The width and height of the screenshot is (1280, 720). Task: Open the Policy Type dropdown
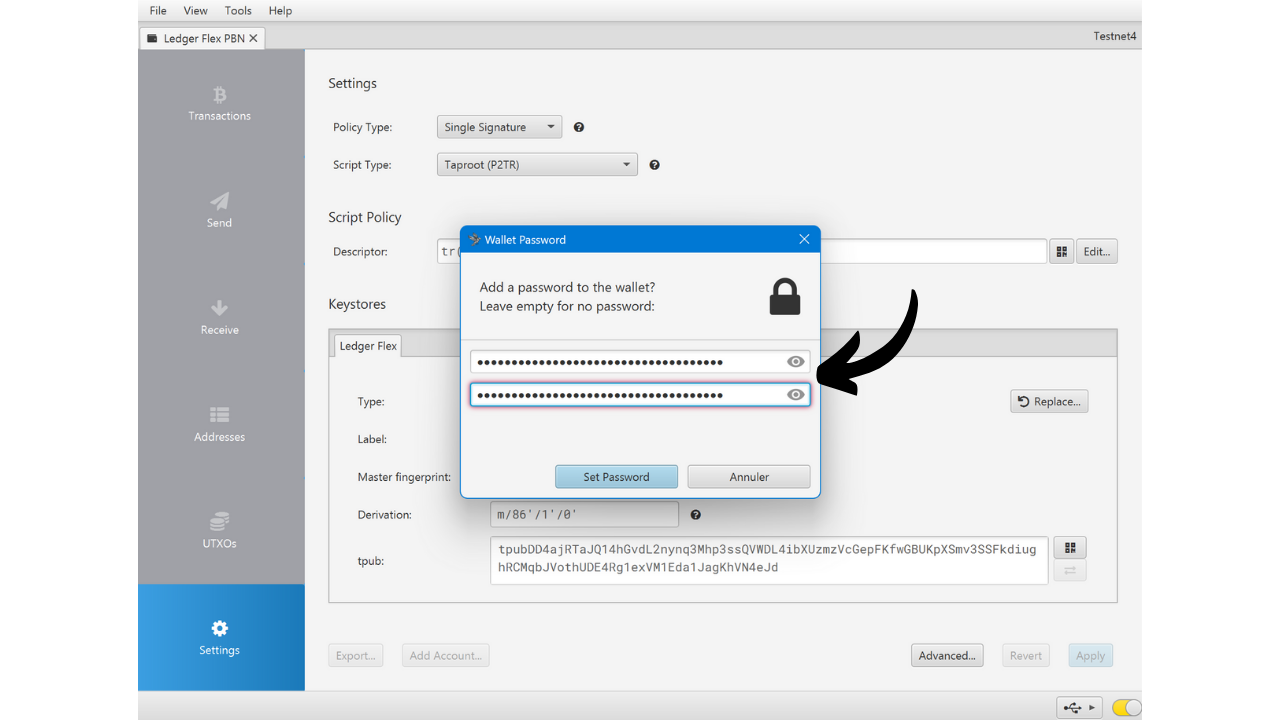pyautogui.click(x=500, y=127)
